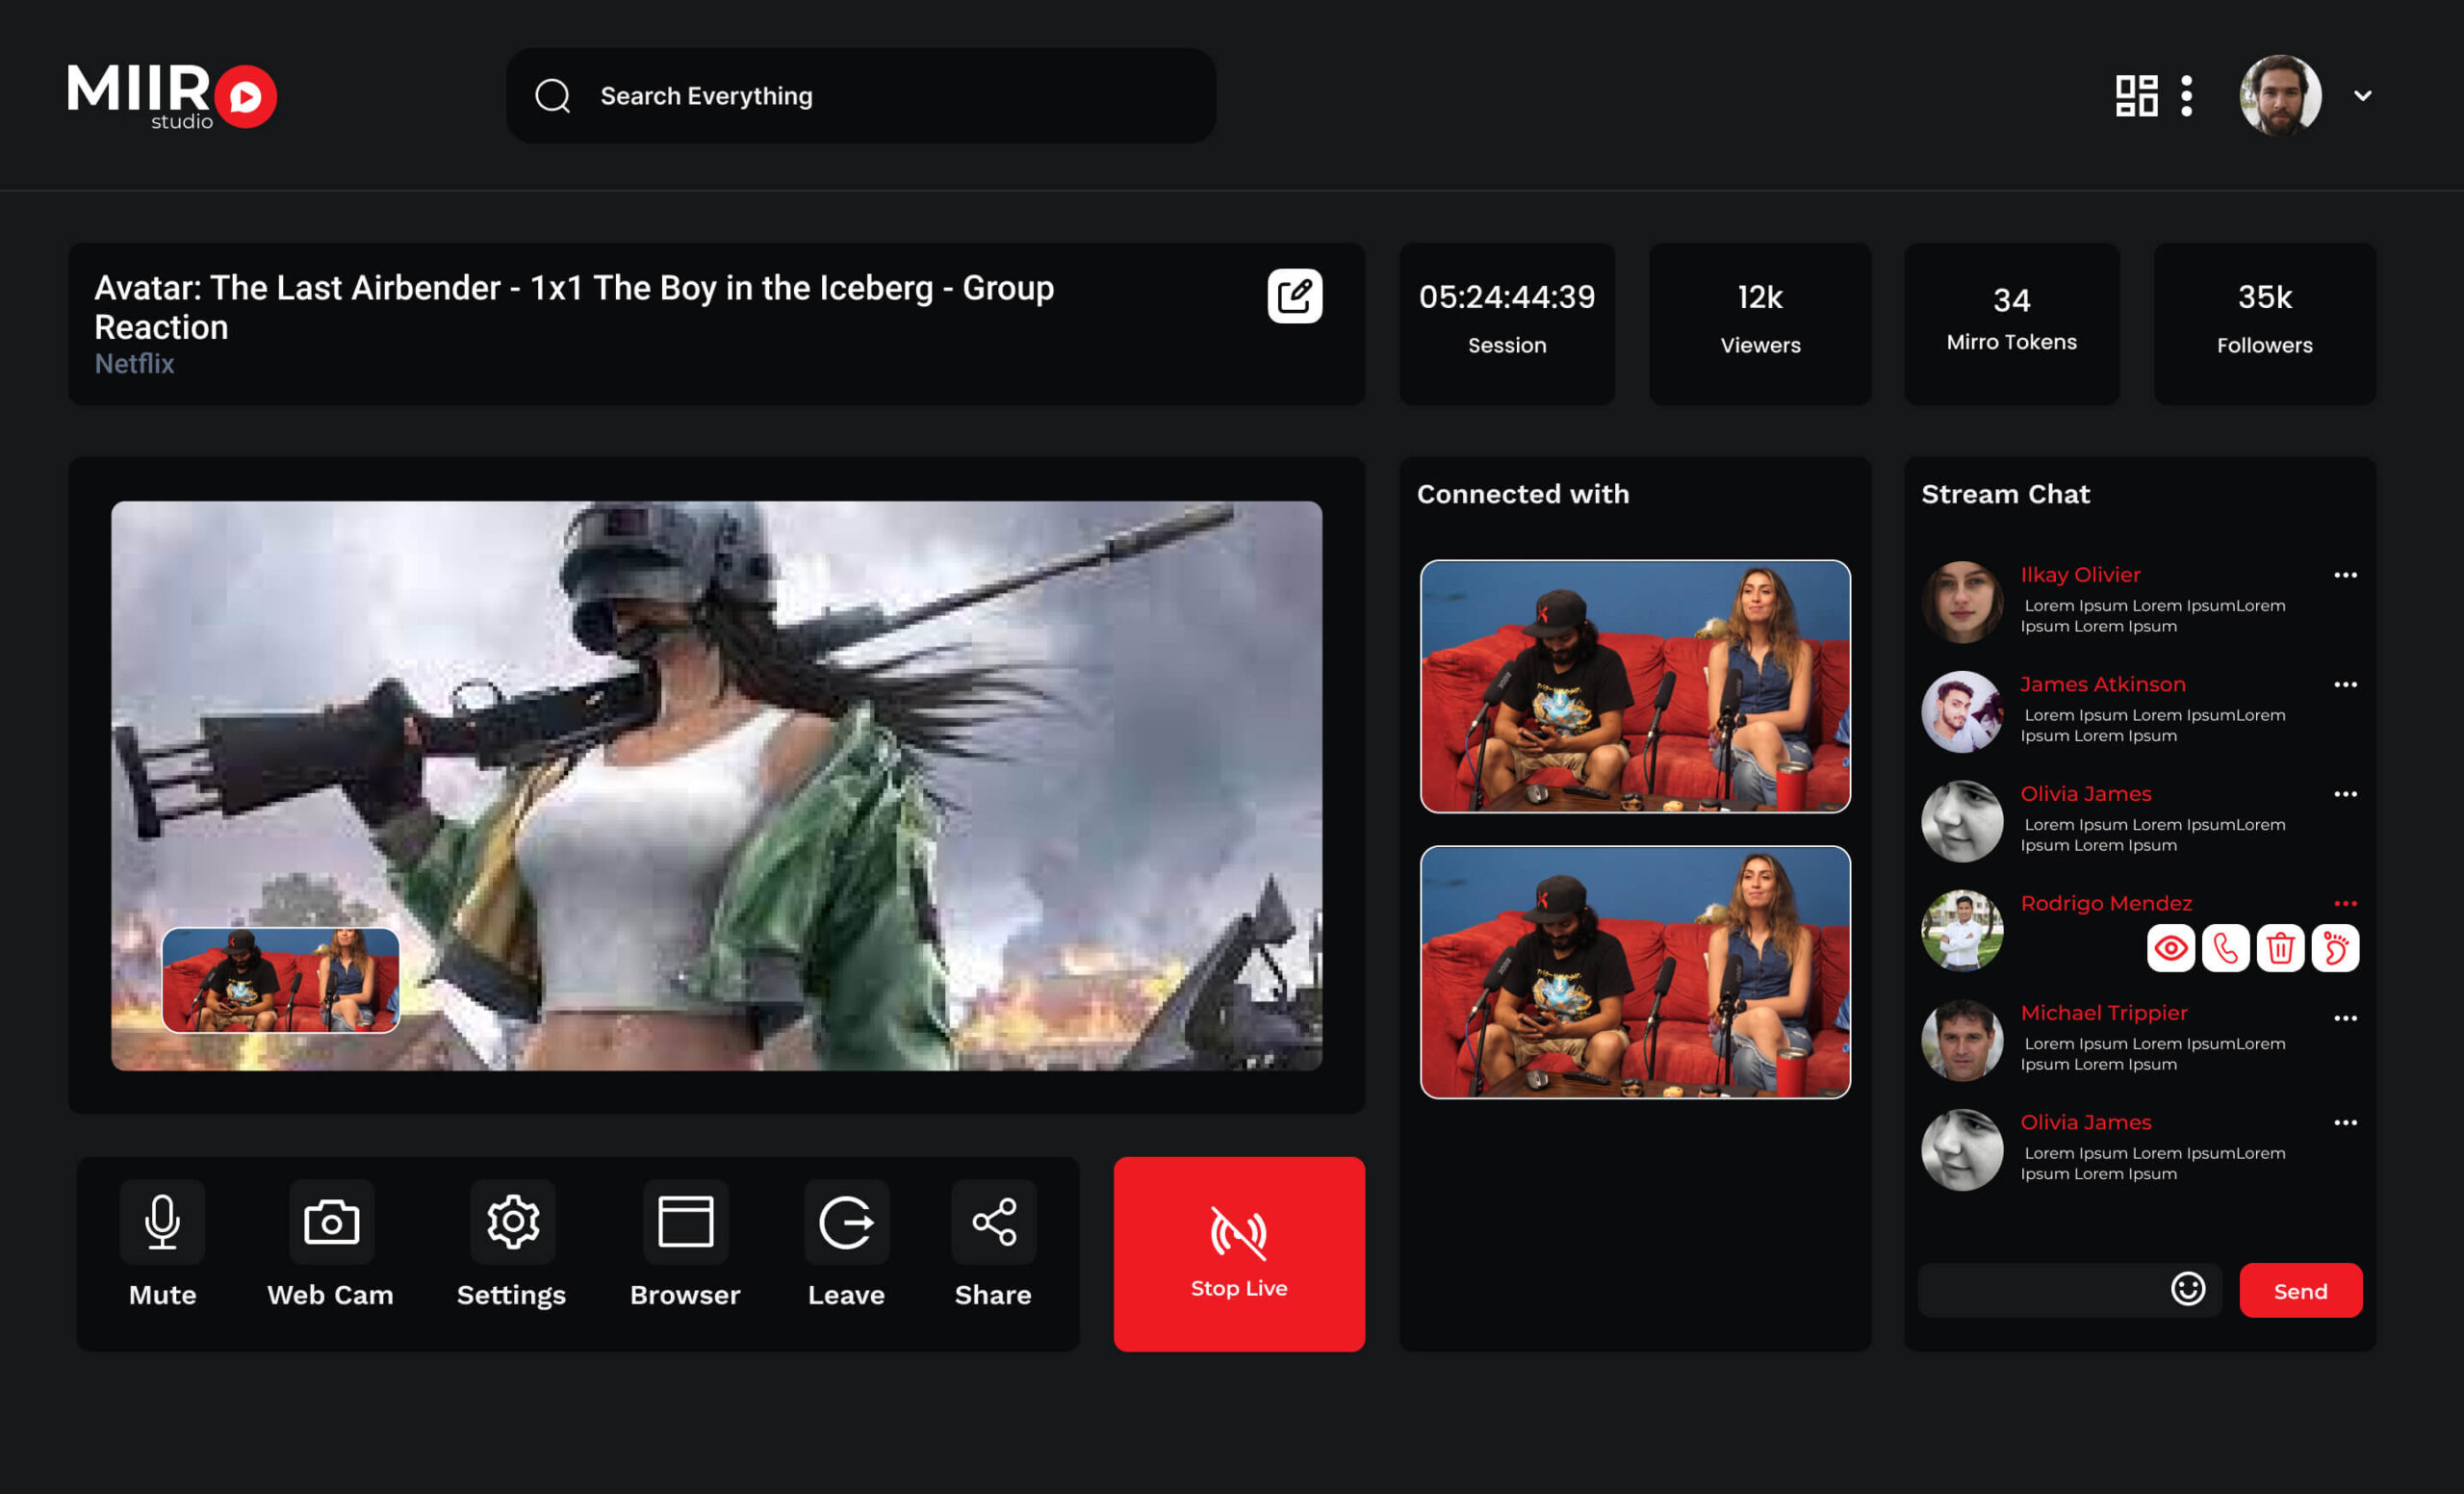
Task: Toggle the Mute microphone icon
Action: tap(162, 1222)
